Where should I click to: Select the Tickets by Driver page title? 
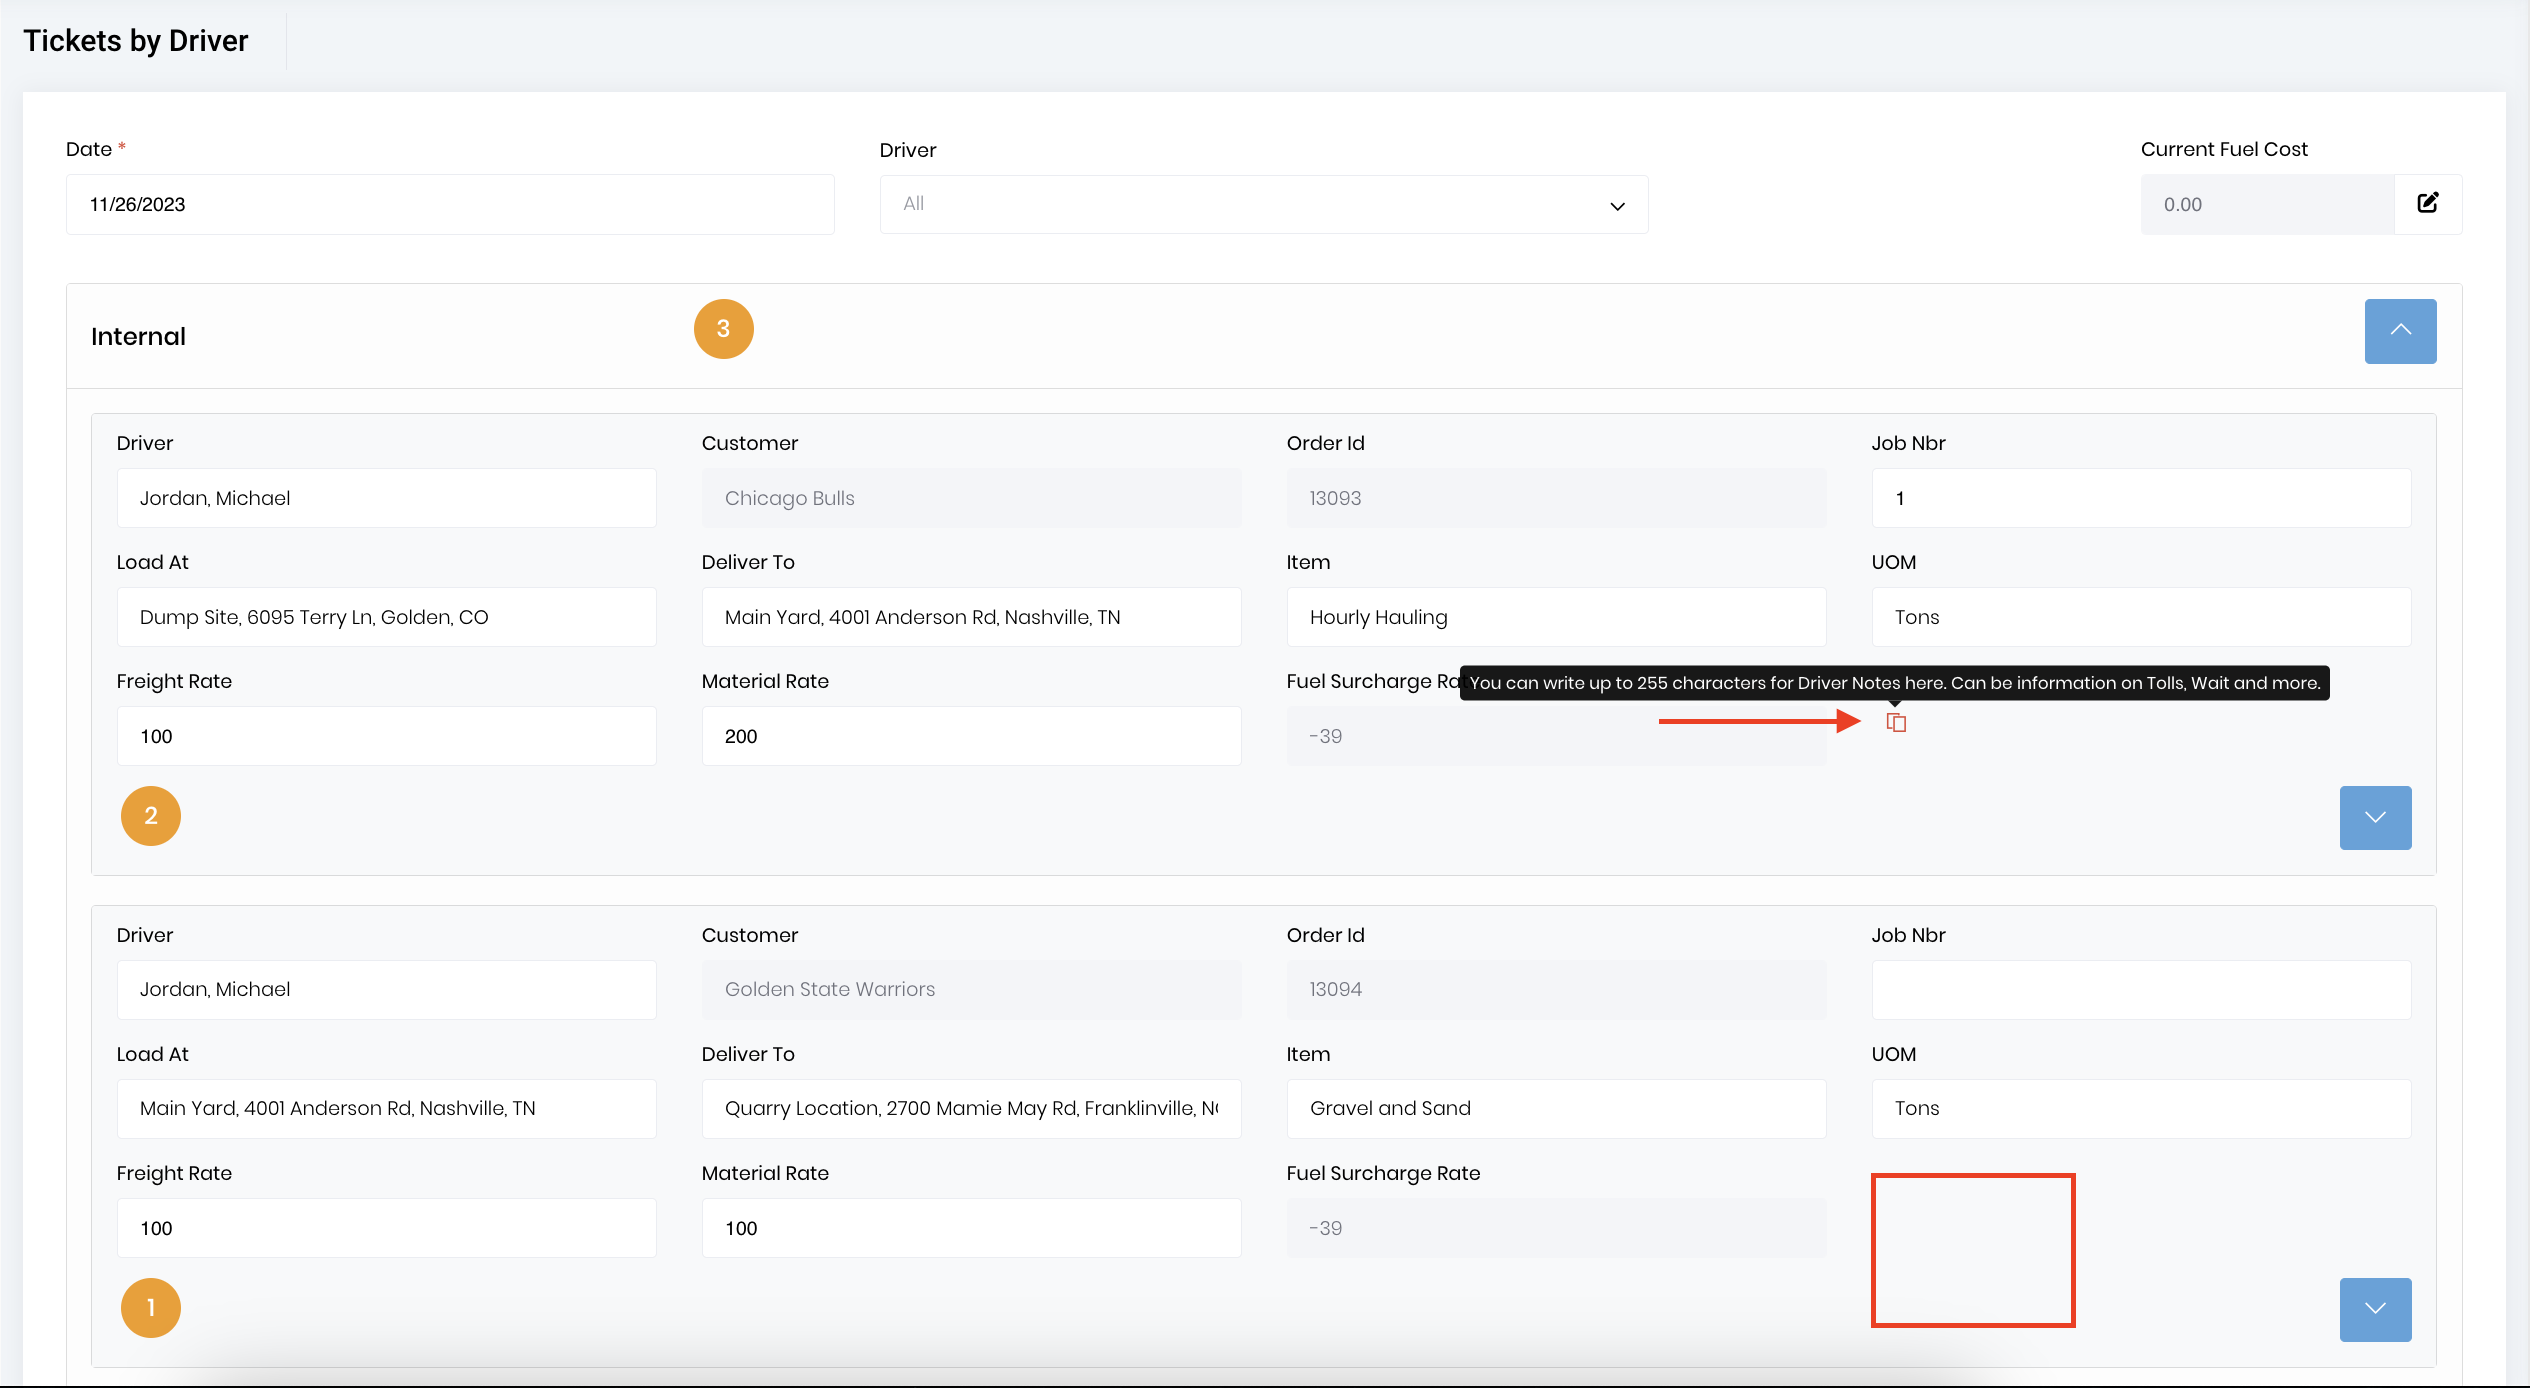click(135, 40)
